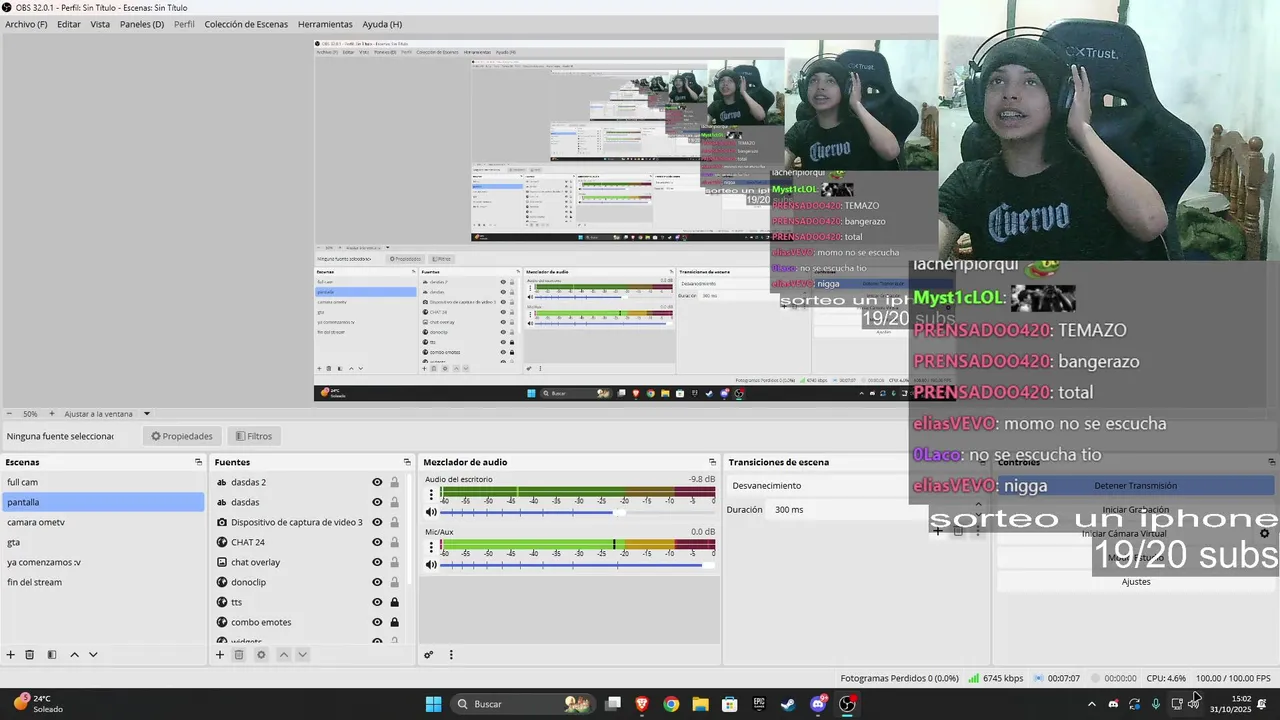Unlock the combo emotes source
Viewport: 1280px width, 720px height.
point(395,622)
